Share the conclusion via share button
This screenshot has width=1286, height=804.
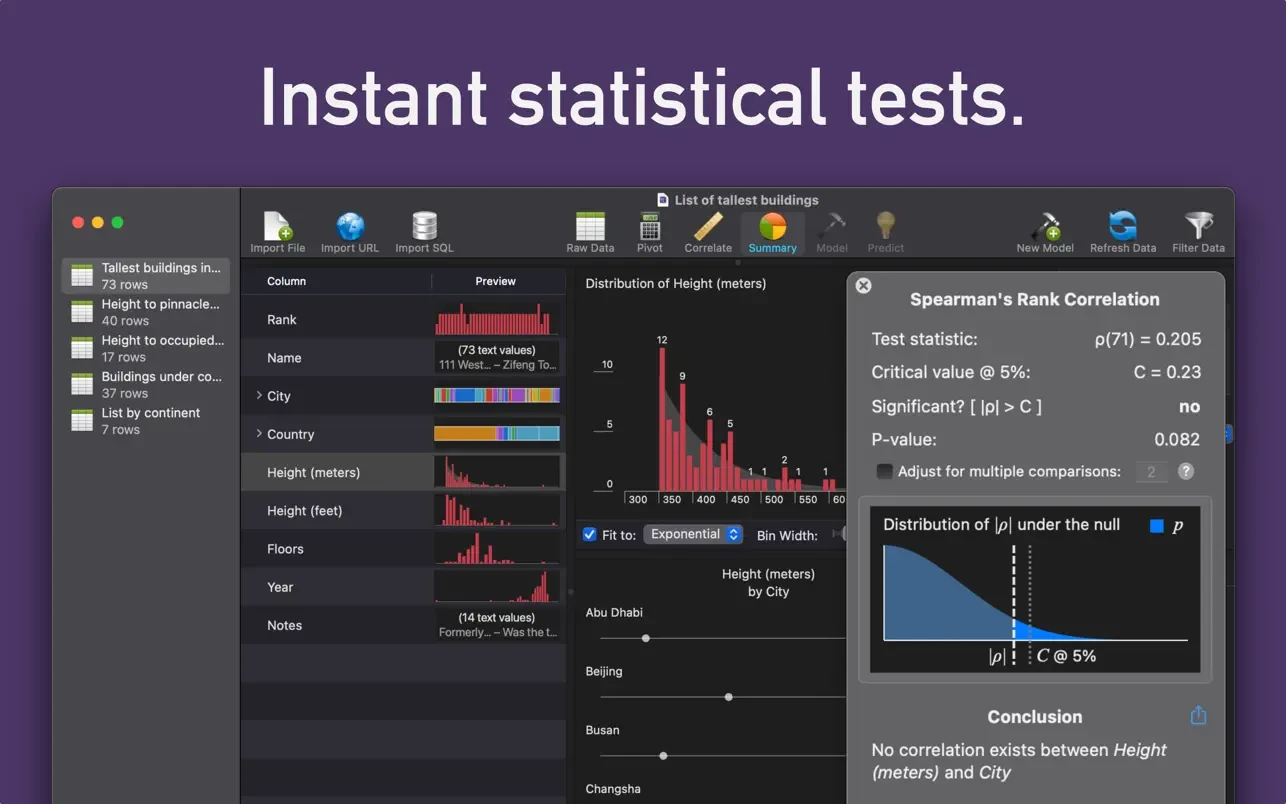1198,716
